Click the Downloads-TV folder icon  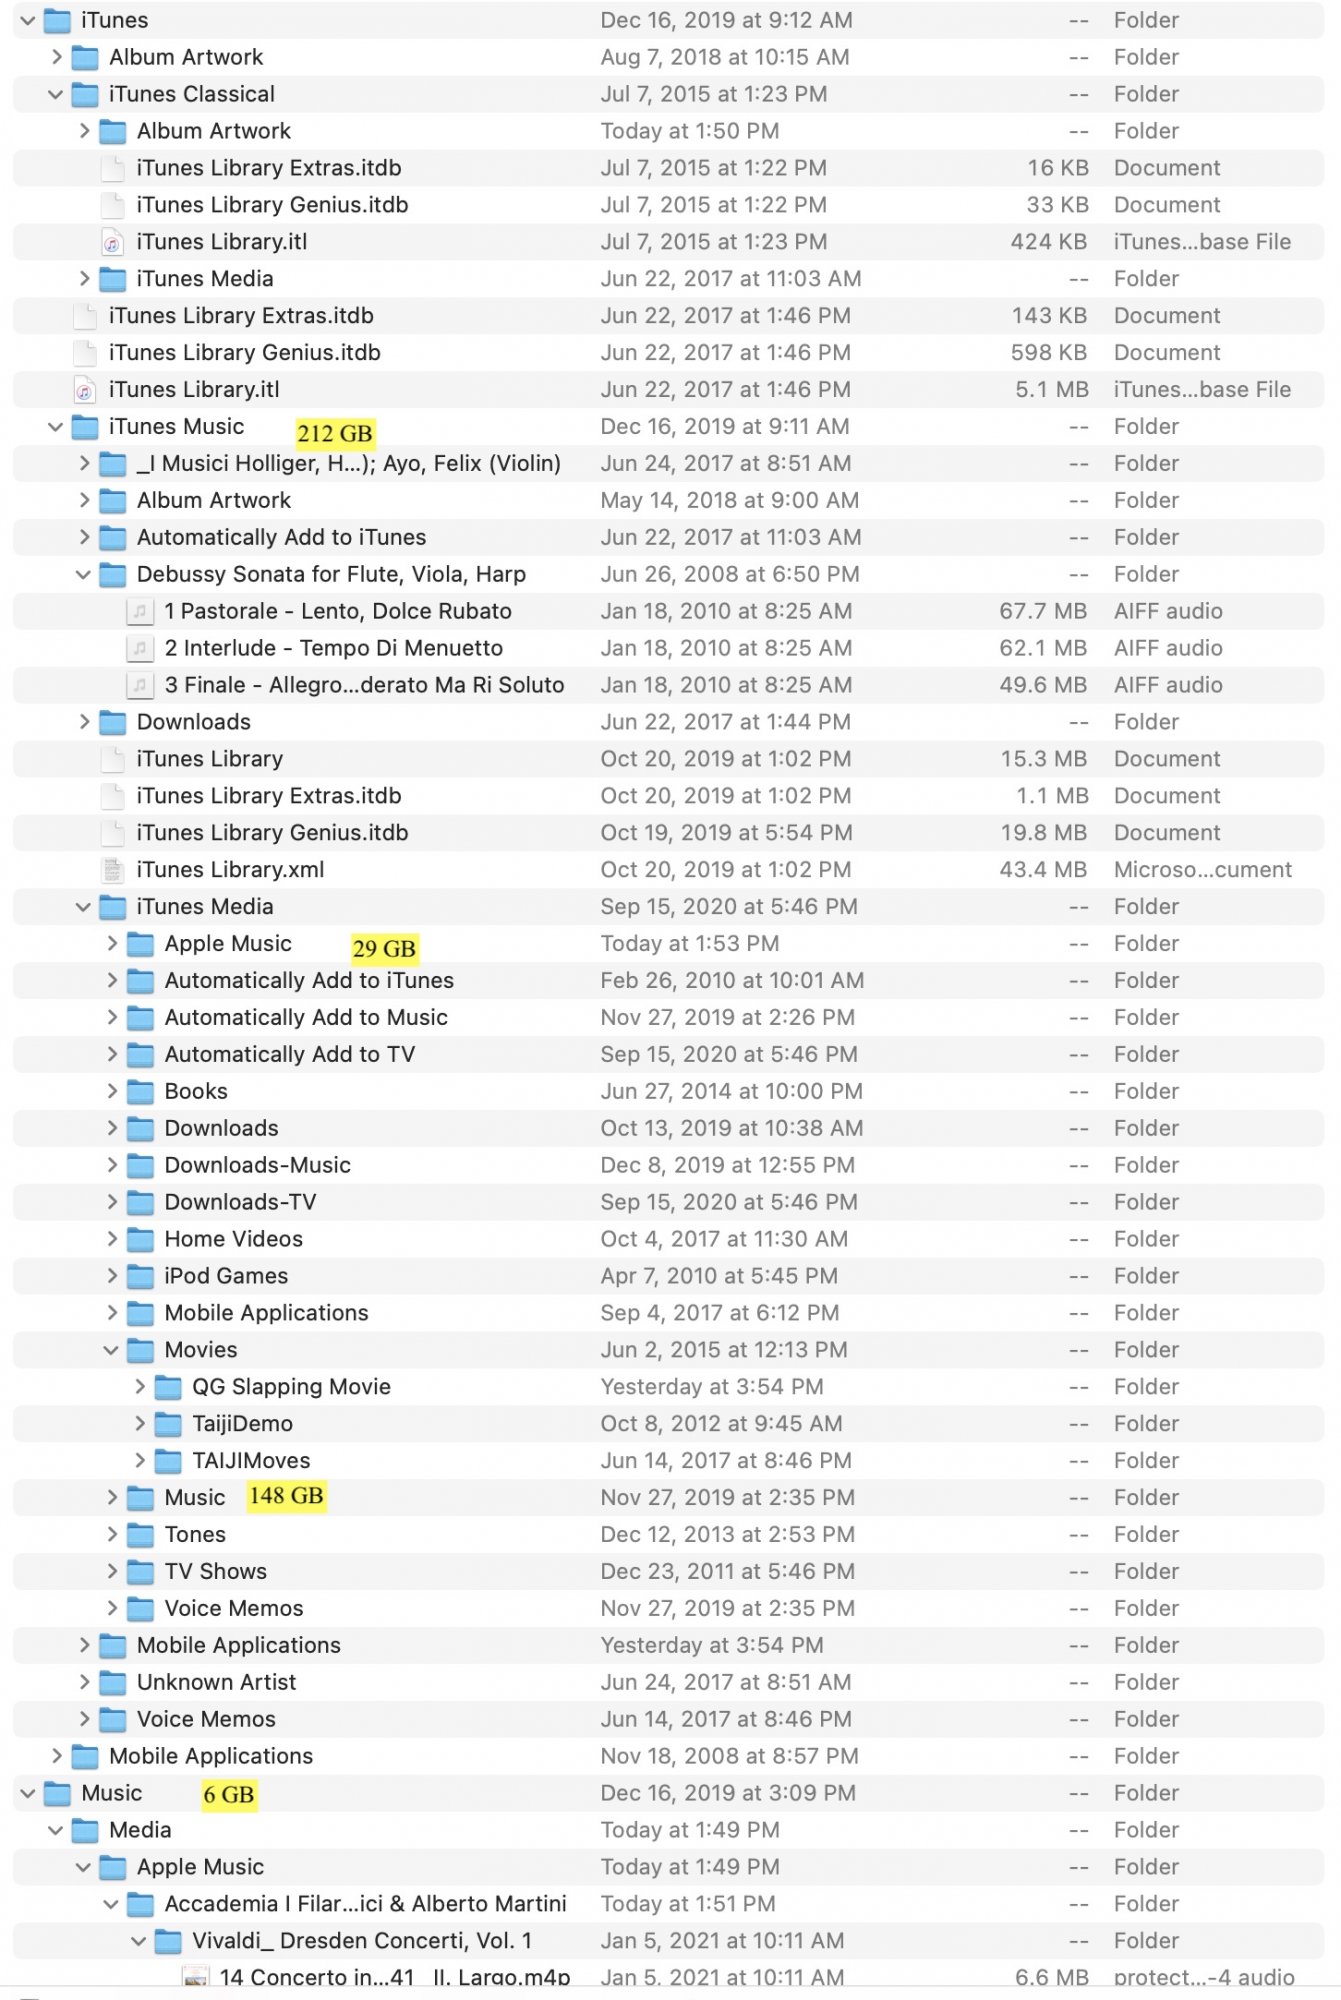(141, 1202)
